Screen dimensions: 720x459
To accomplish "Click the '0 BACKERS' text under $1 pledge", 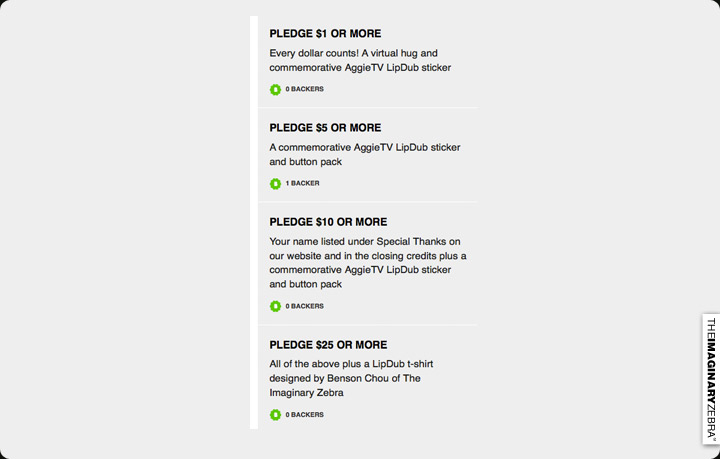I will pos(305,90).
